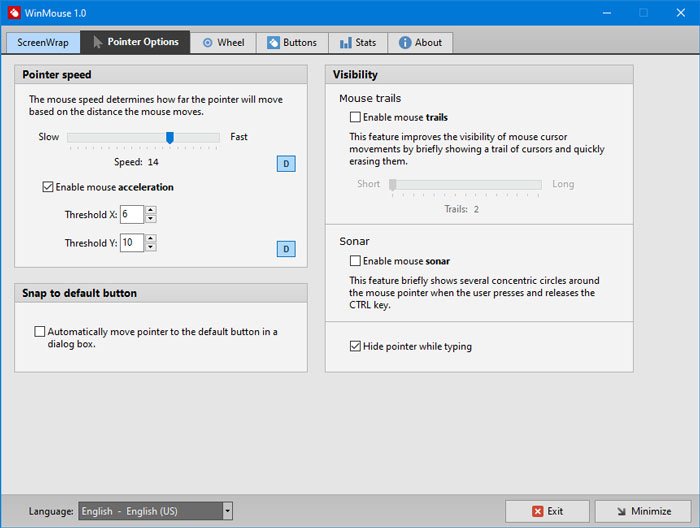This screenshot has height=528, width=700.
Task: Select the Pointer Options tab
Action: (x=135, y=42)
